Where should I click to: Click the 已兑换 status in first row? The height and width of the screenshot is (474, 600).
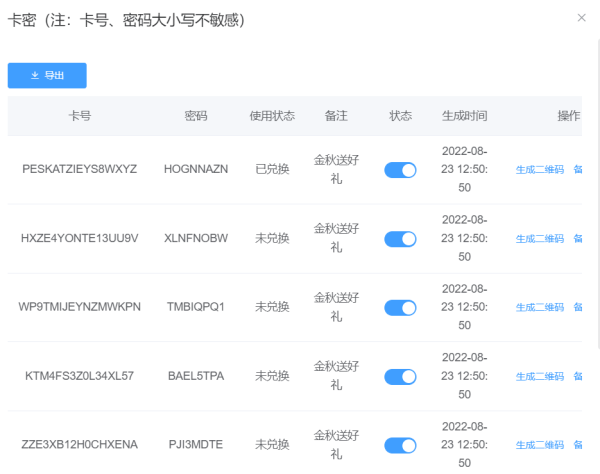[272, 170]
